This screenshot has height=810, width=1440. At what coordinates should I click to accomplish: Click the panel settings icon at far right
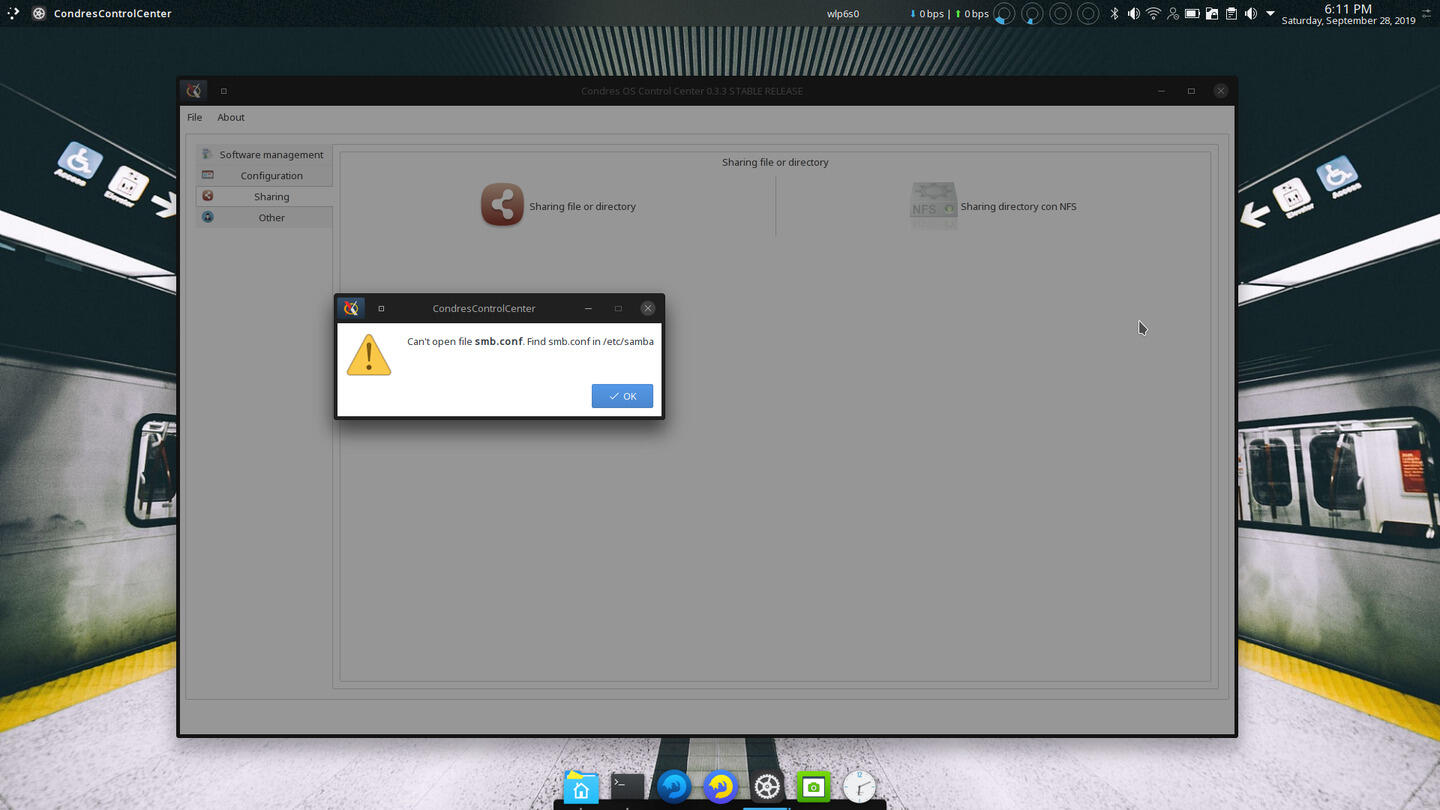(1427, 14)
